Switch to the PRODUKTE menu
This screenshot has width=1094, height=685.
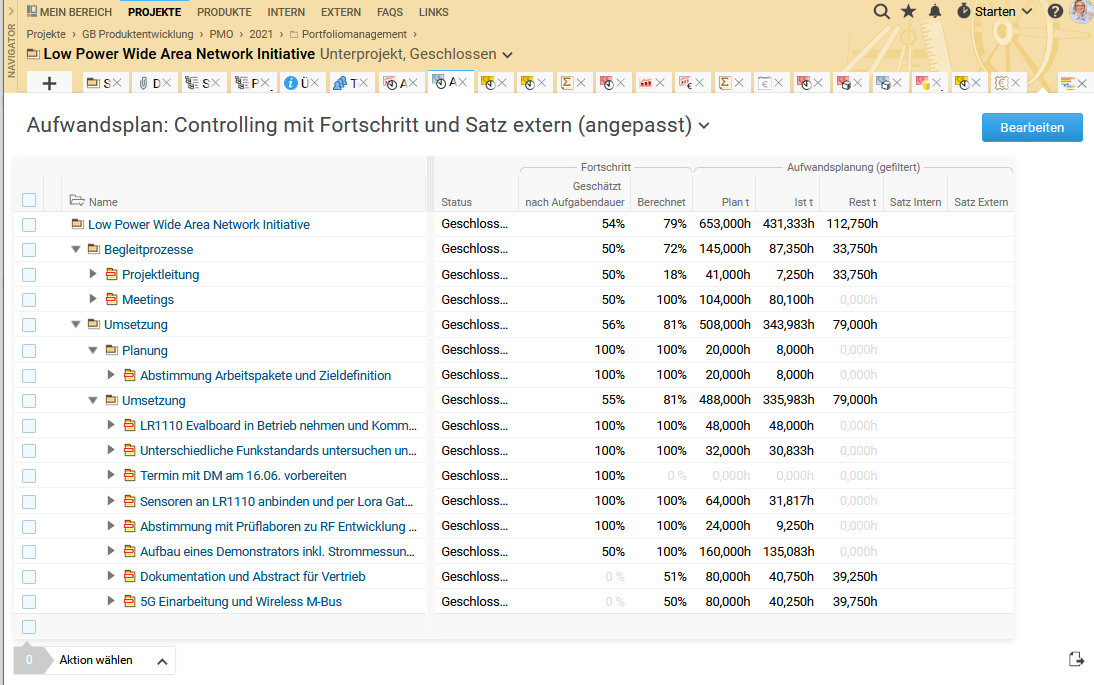224,12
